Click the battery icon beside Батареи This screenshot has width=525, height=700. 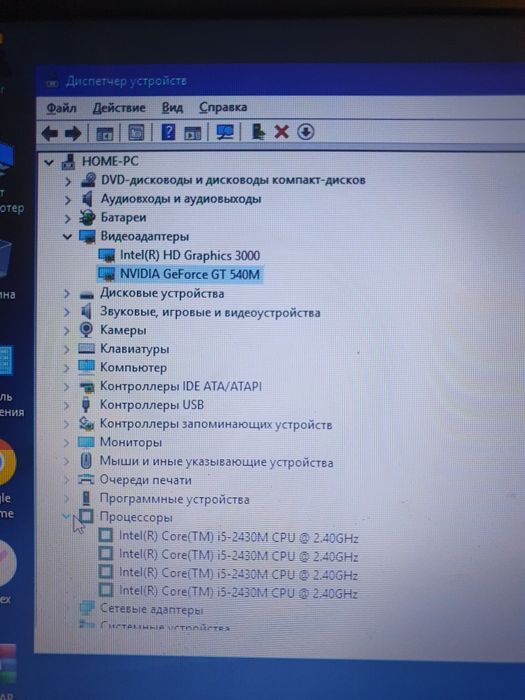[87, 218]
